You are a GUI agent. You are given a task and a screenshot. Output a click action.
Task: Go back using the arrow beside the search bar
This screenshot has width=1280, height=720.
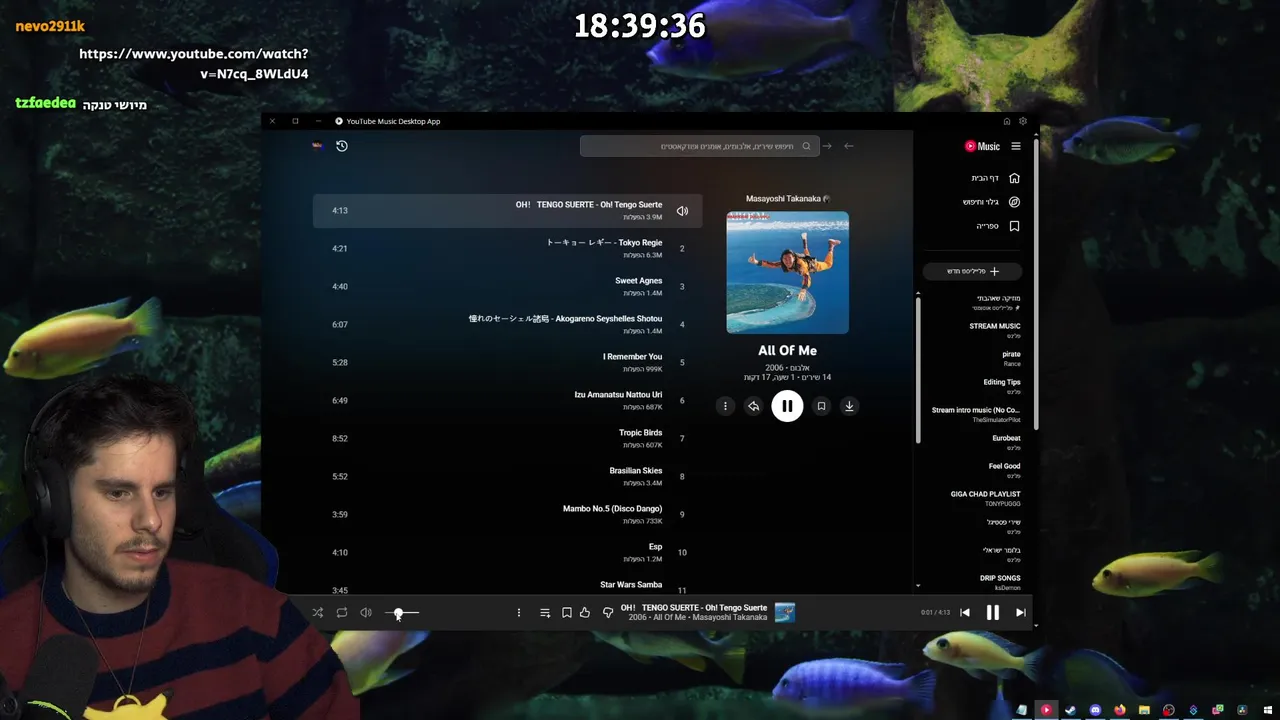(x=849, y=146)
